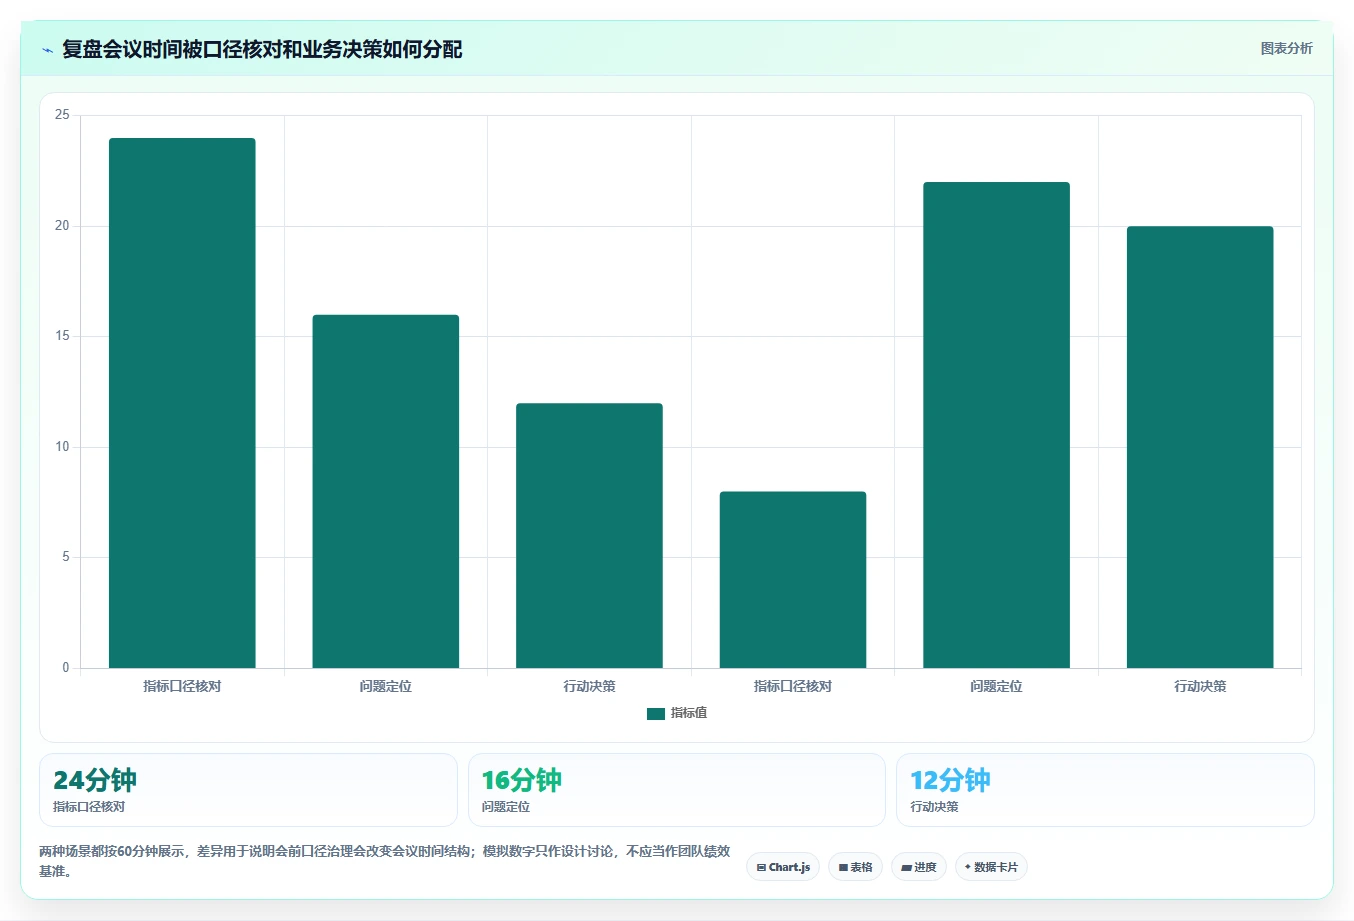Image resolution: width=1354 pixels, height=921 pixels.
Task: Click the Chart.js tag chip
Action: pos(783,867)
